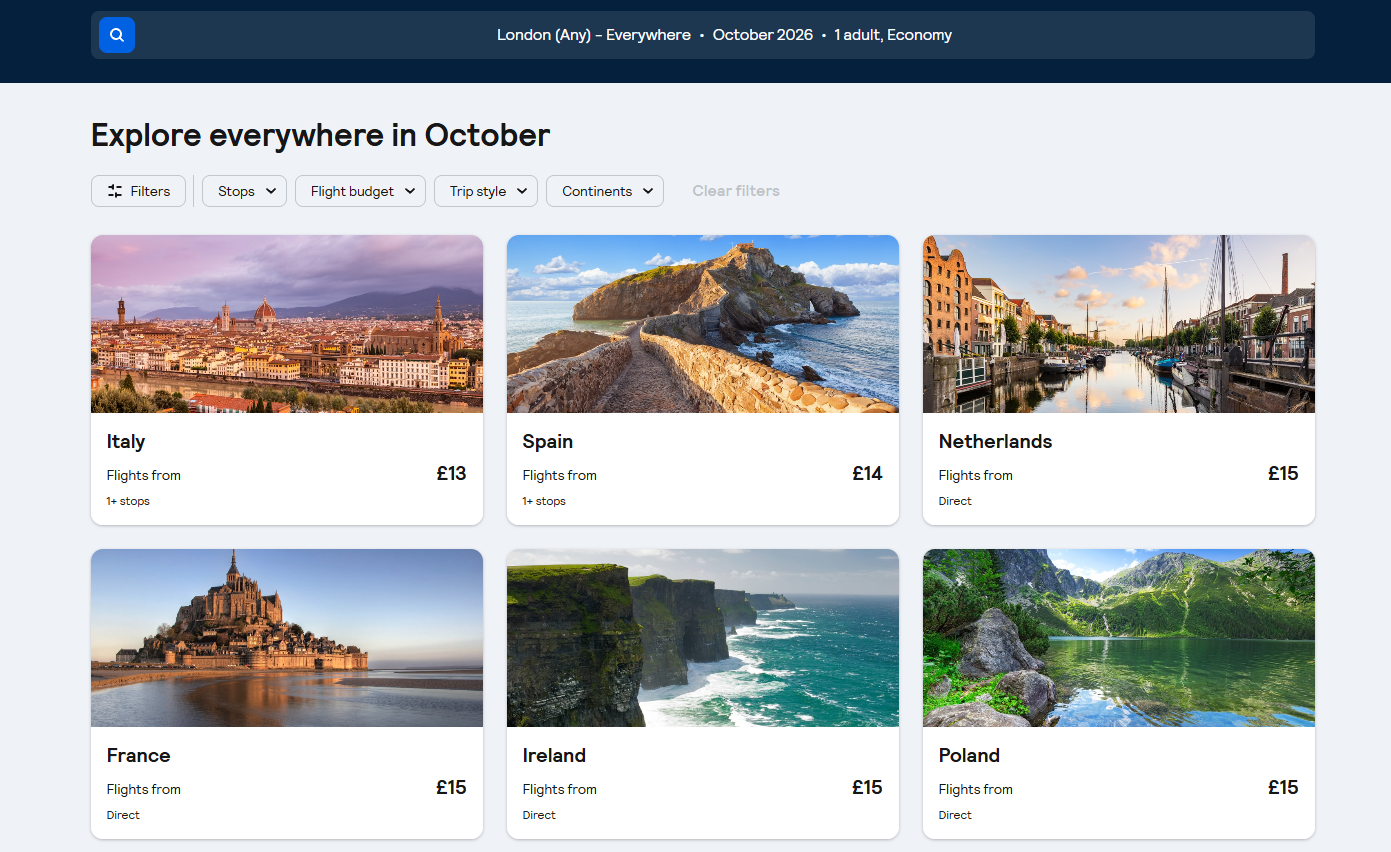Select the Italy destination title
Viewport: 1391px width, 852px height.
click(x=126, y=441)
